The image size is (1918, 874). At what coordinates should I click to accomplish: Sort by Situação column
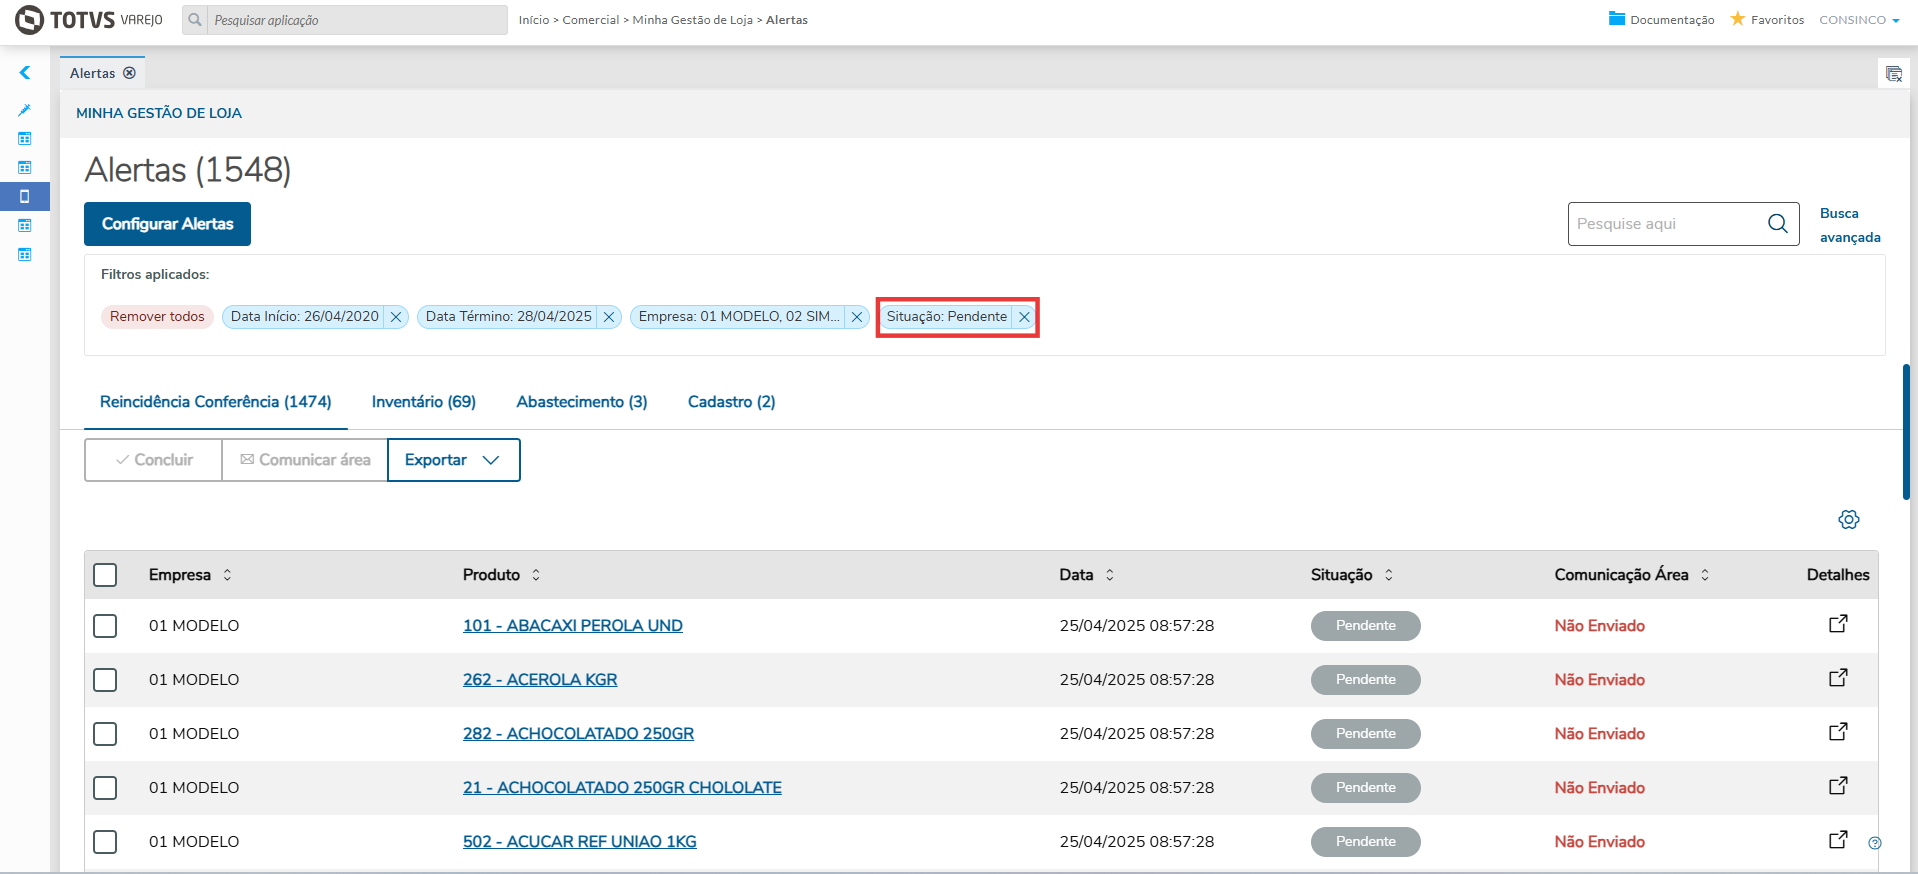1389,575
